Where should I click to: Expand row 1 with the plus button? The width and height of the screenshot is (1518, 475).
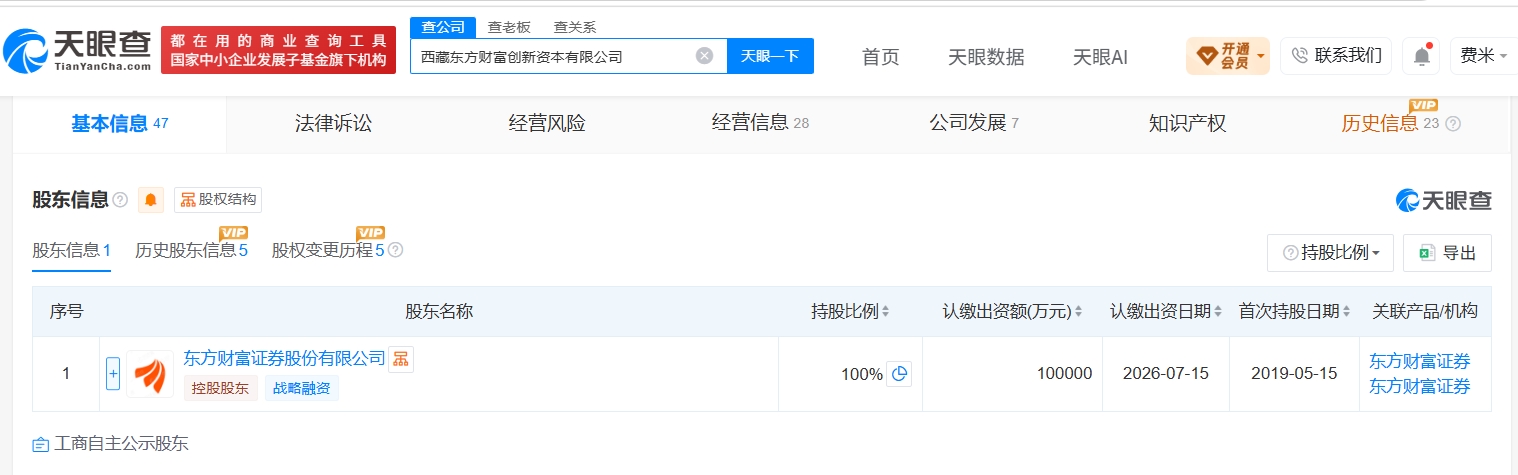(113, 374)
